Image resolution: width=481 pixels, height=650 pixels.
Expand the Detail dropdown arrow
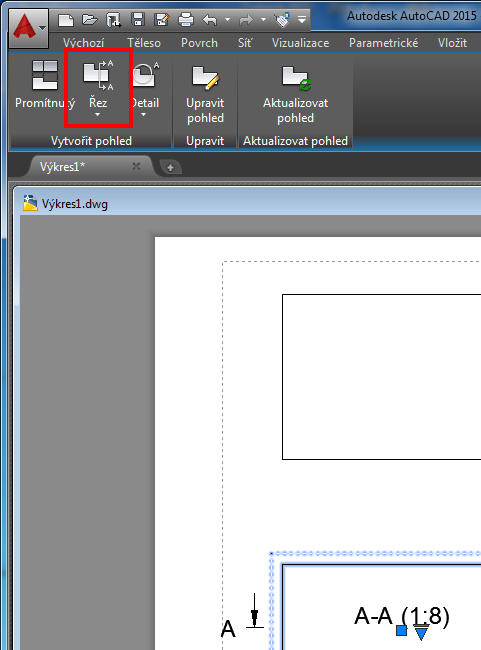(x=143, y=114)
